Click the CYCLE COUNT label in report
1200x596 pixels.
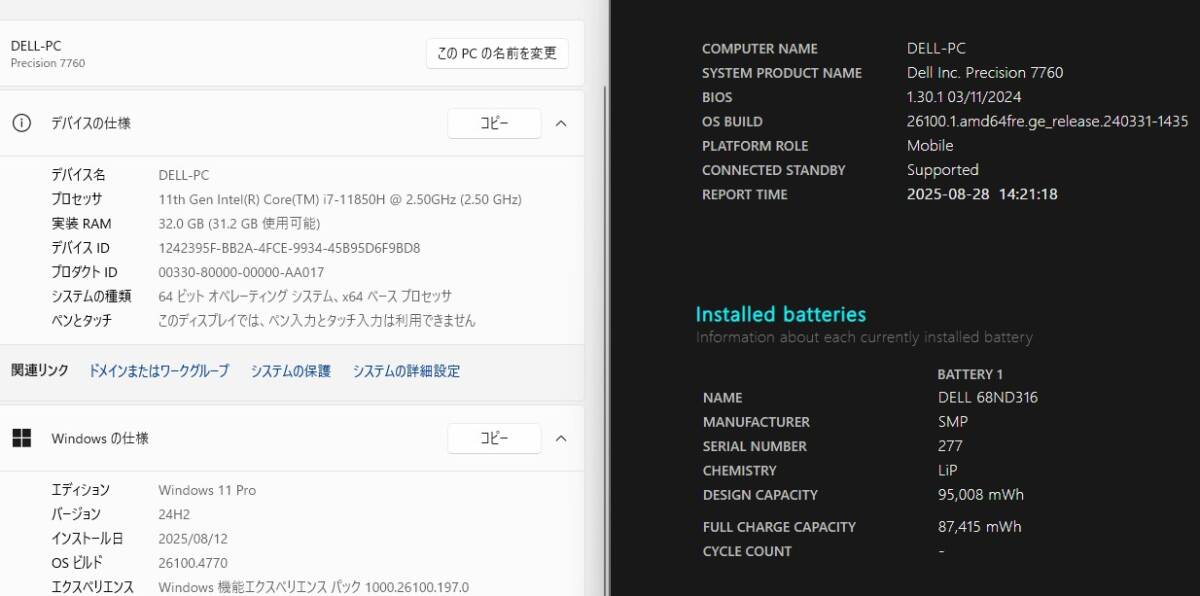(x=747, y=551)
